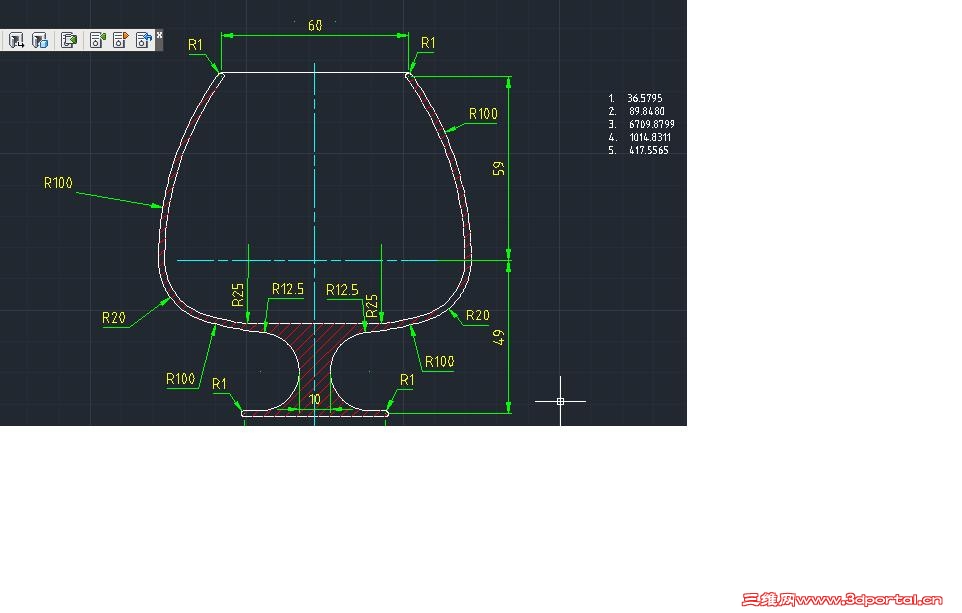The width and height of the screenshot is (962, 613).
Task: Select the R1 label at top right rim
Action: [x=428, y=43]
